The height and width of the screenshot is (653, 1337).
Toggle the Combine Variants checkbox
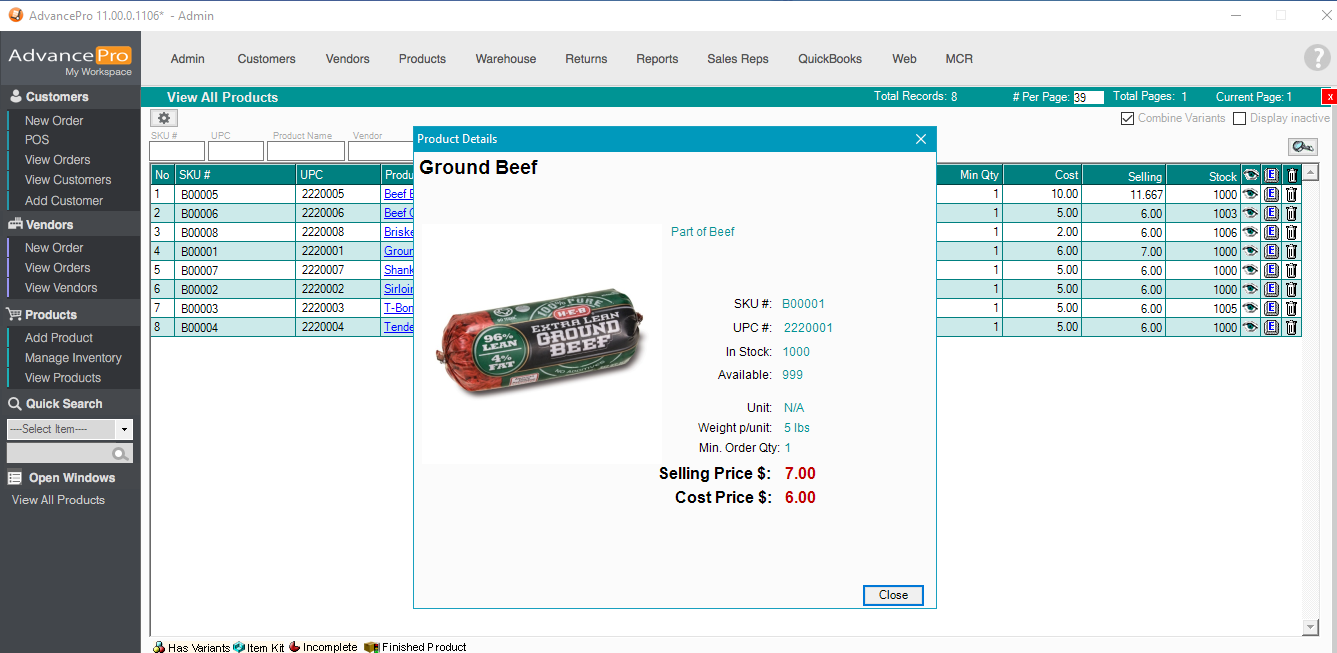click(x=1128, y=118)
